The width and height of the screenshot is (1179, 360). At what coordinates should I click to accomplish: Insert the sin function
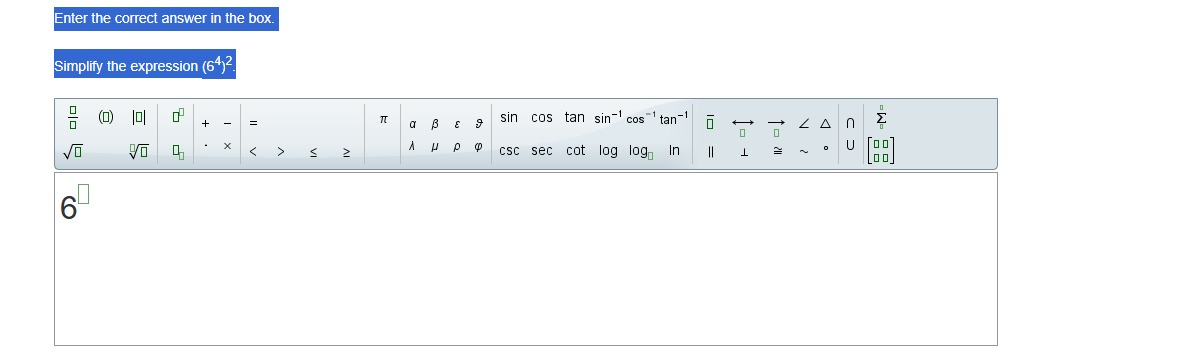tap(509, 117)
